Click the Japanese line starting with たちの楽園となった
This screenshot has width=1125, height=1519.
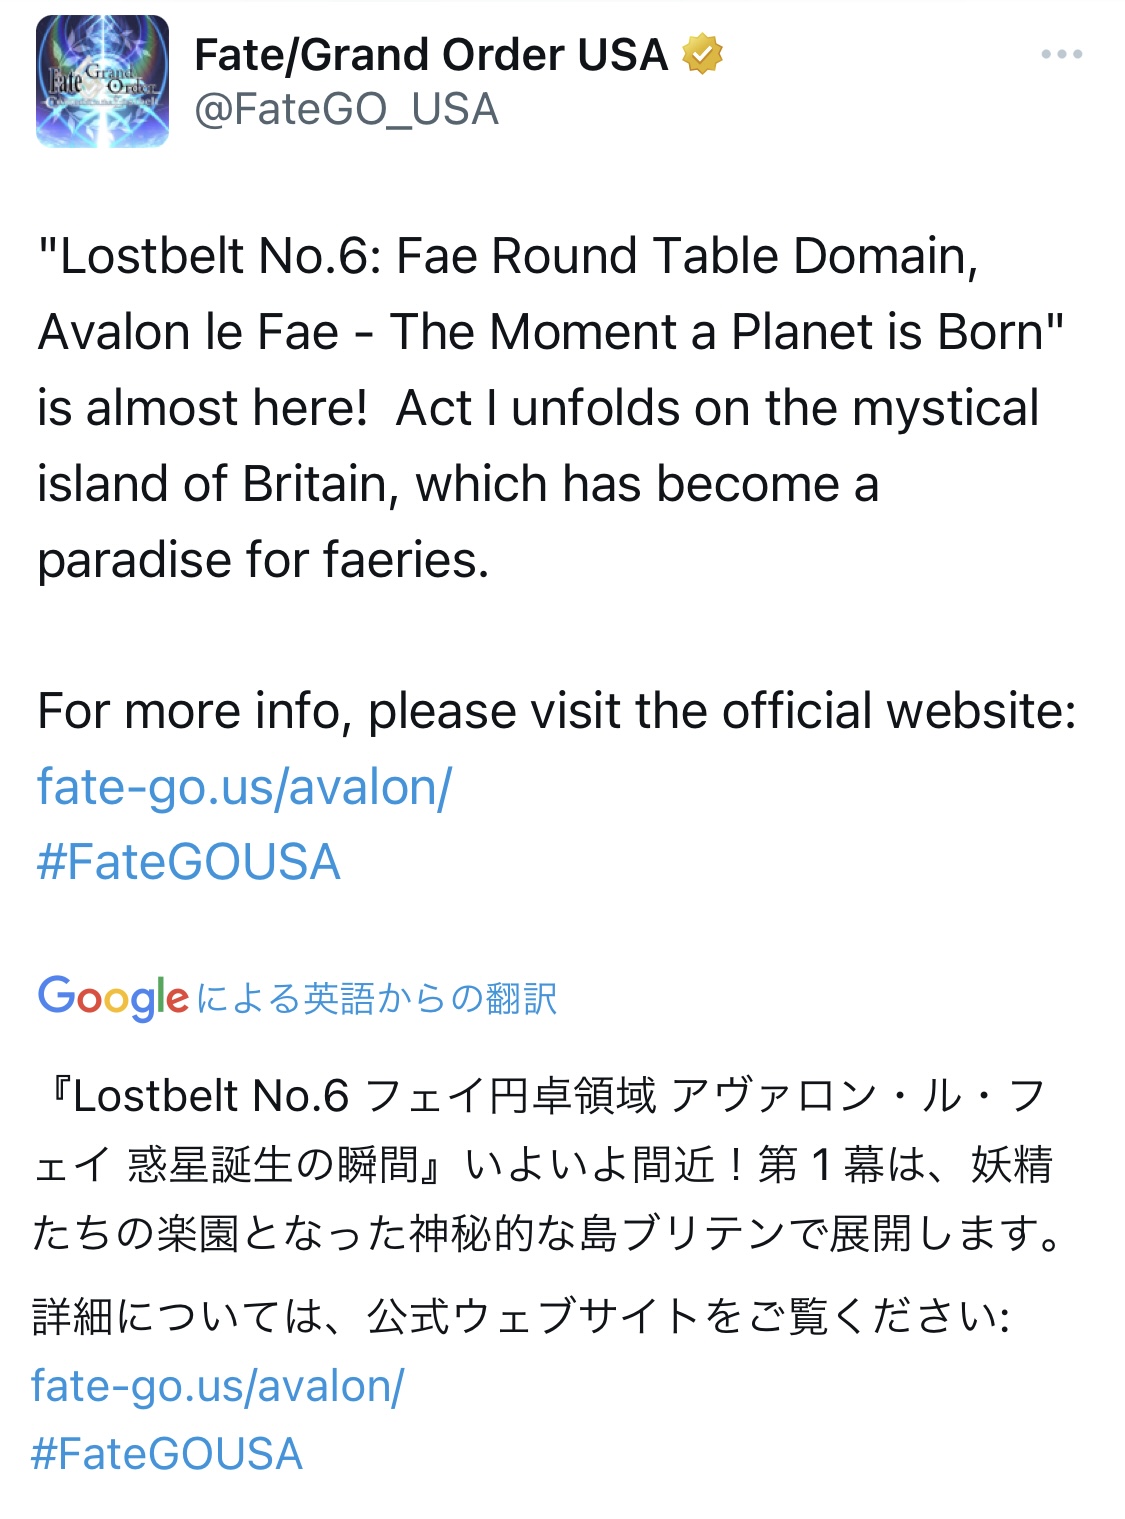tap(548, 1234)
